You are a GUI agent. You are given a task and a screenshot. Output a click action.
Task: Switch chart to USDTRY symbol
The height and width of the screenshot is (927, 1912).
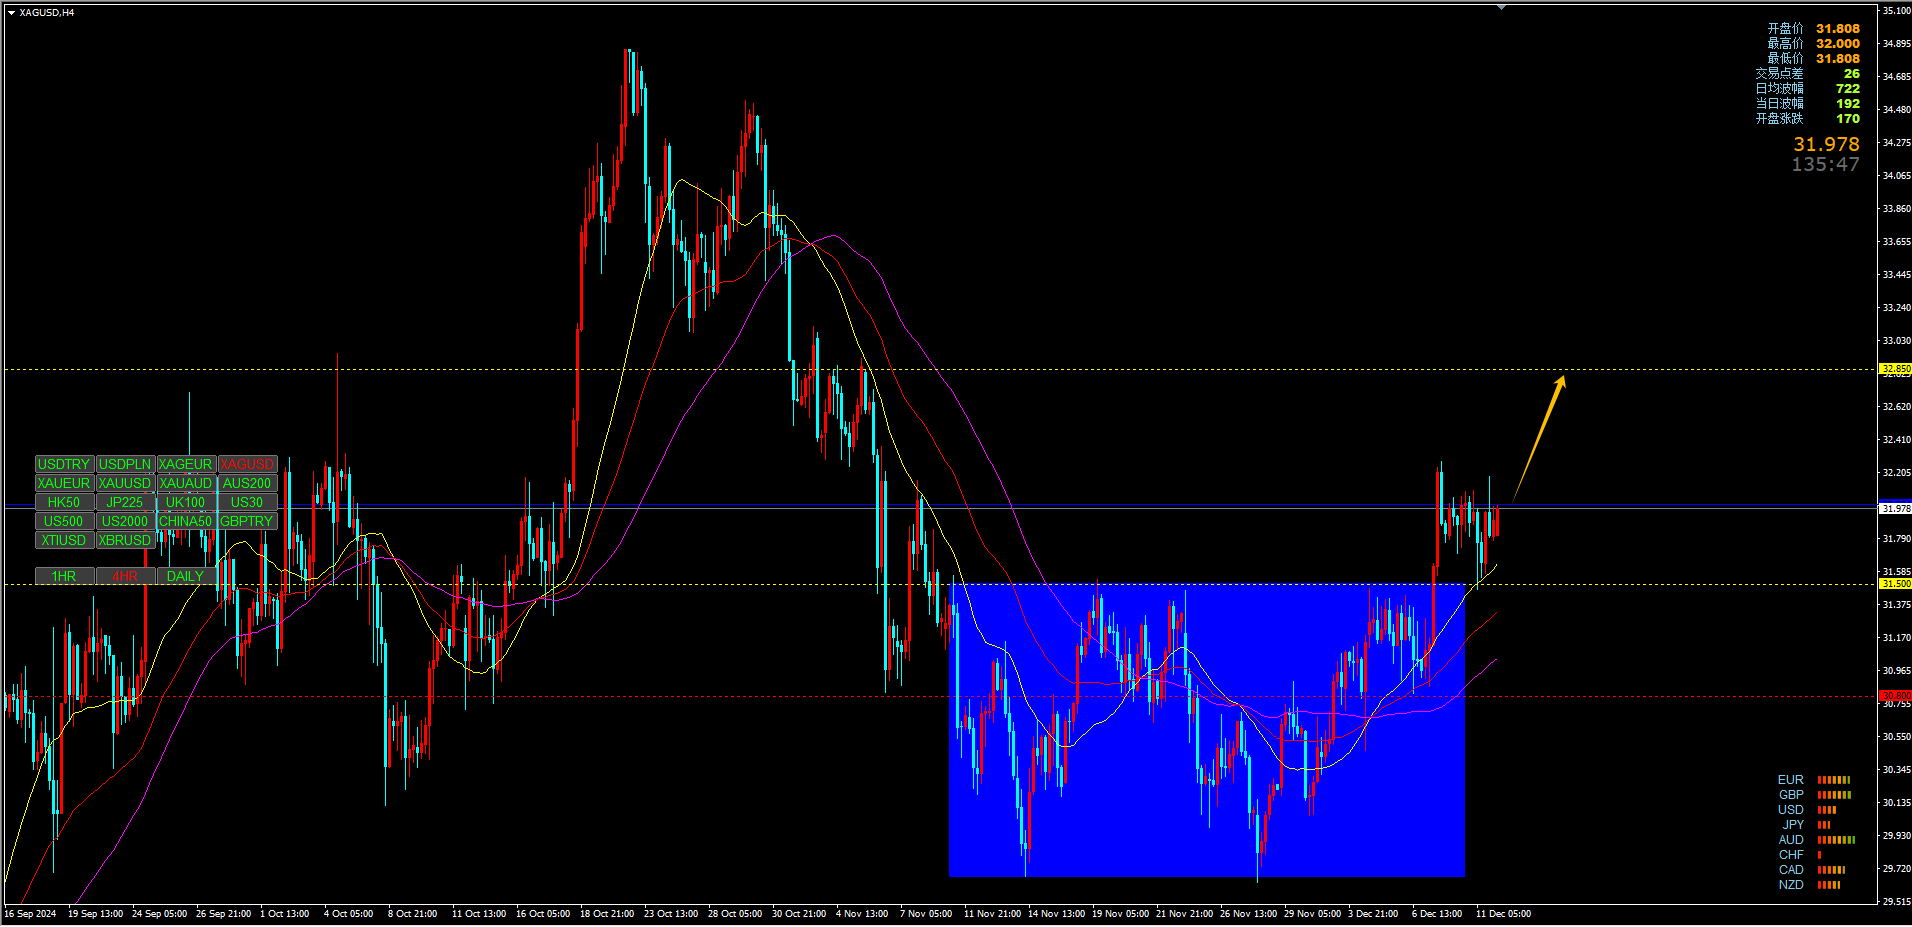click(64, 464)
